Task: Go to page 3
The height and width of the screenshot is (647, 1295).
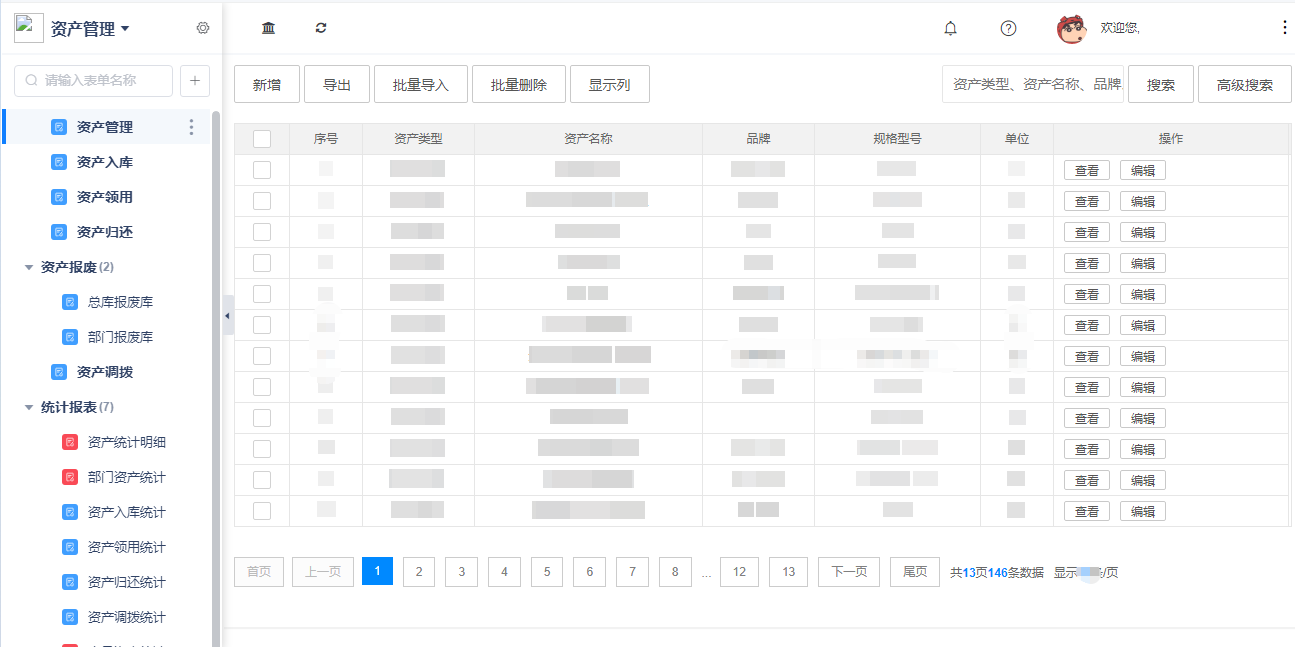Action: pos(461,572)
